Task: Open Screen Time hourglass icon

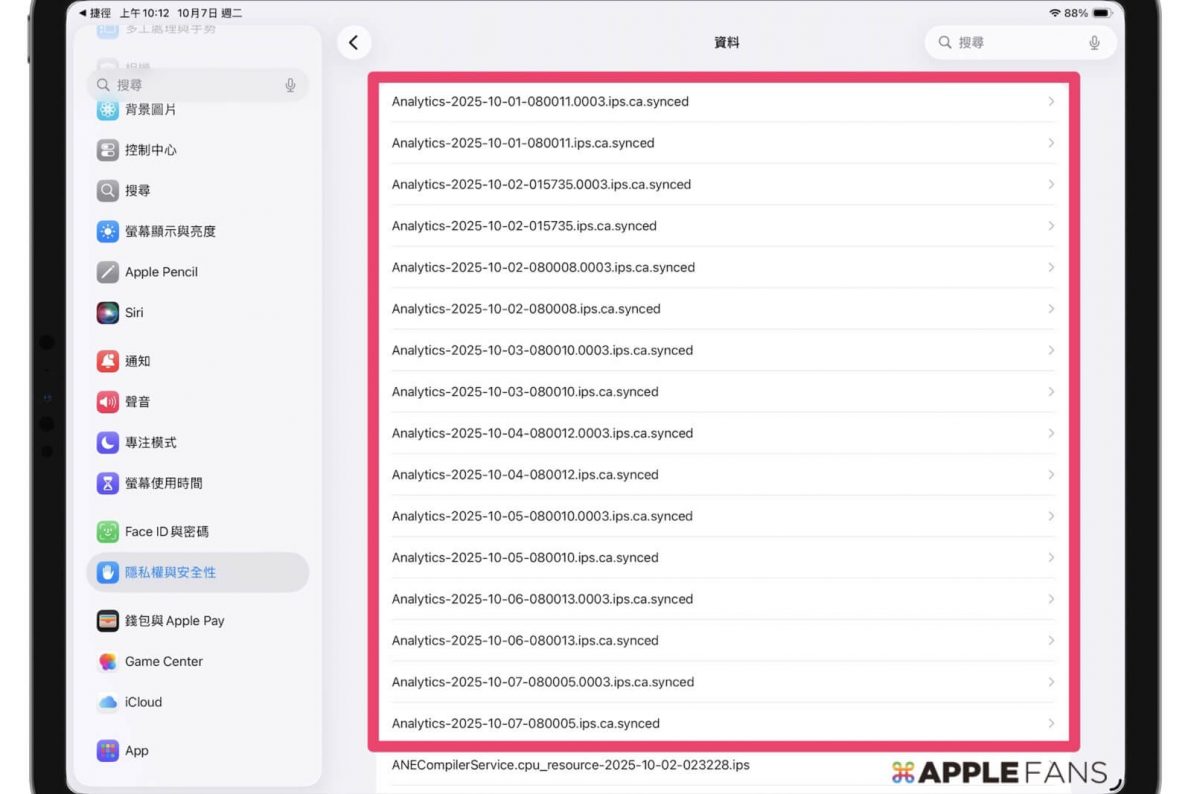Action: pos(108,483)
